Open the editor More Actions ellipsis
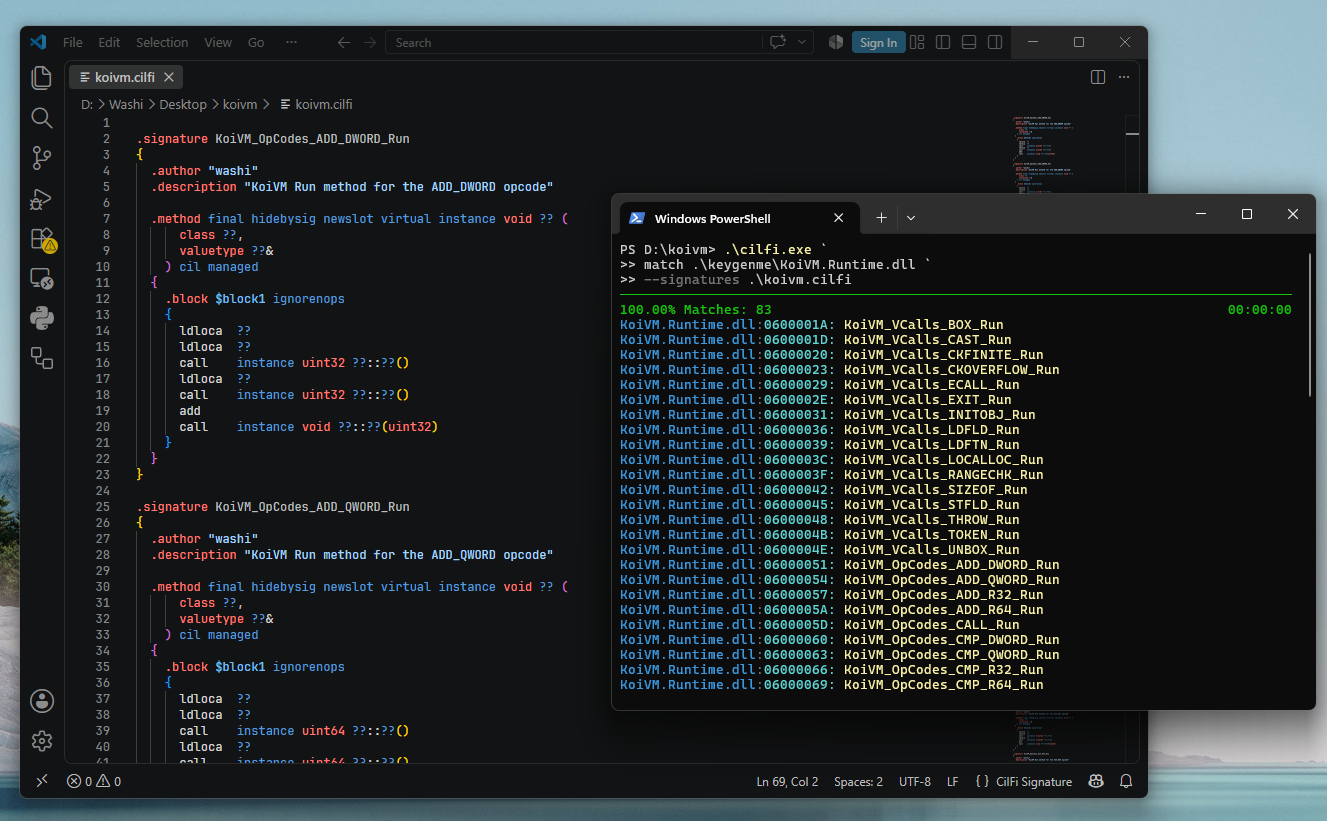This screenshot has height=821, width=1327. point(1125,77)
